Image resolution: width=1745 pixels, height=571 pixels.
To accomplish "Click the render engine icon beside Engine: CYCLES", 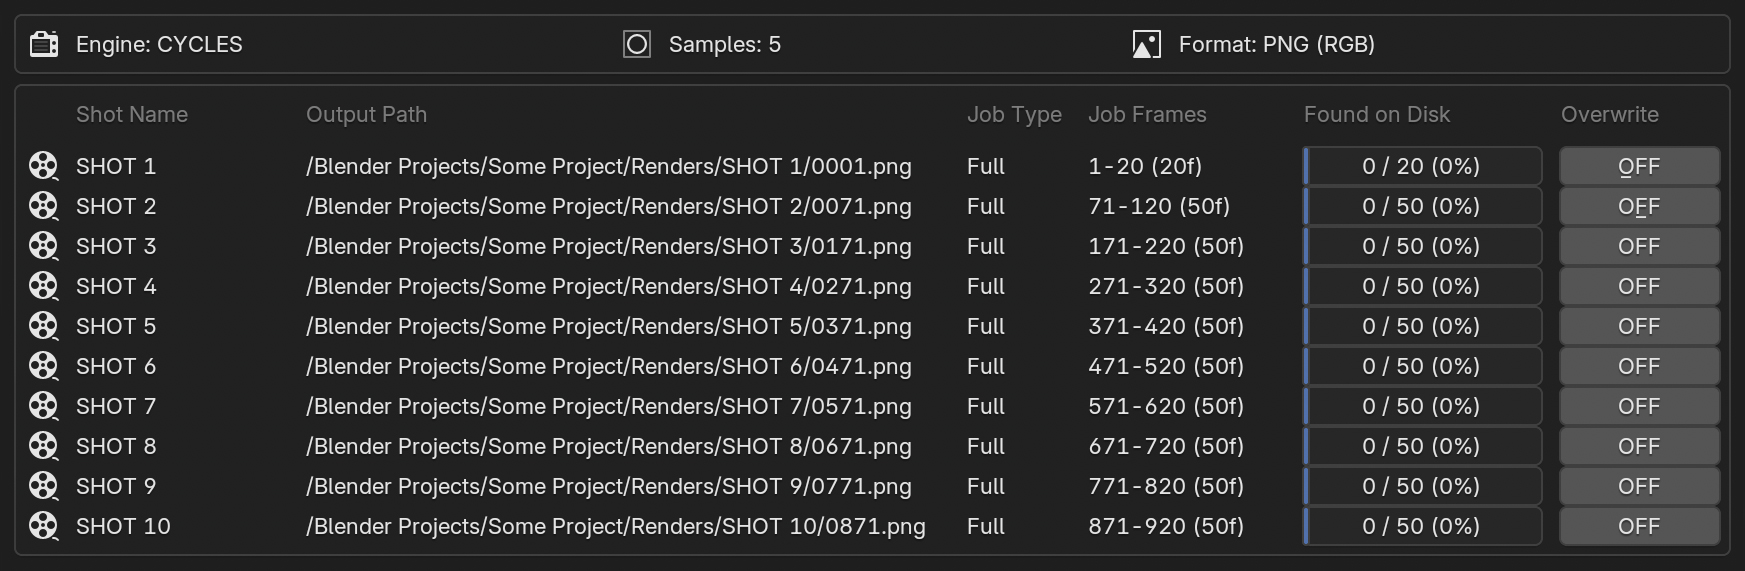I will (44, 44).
